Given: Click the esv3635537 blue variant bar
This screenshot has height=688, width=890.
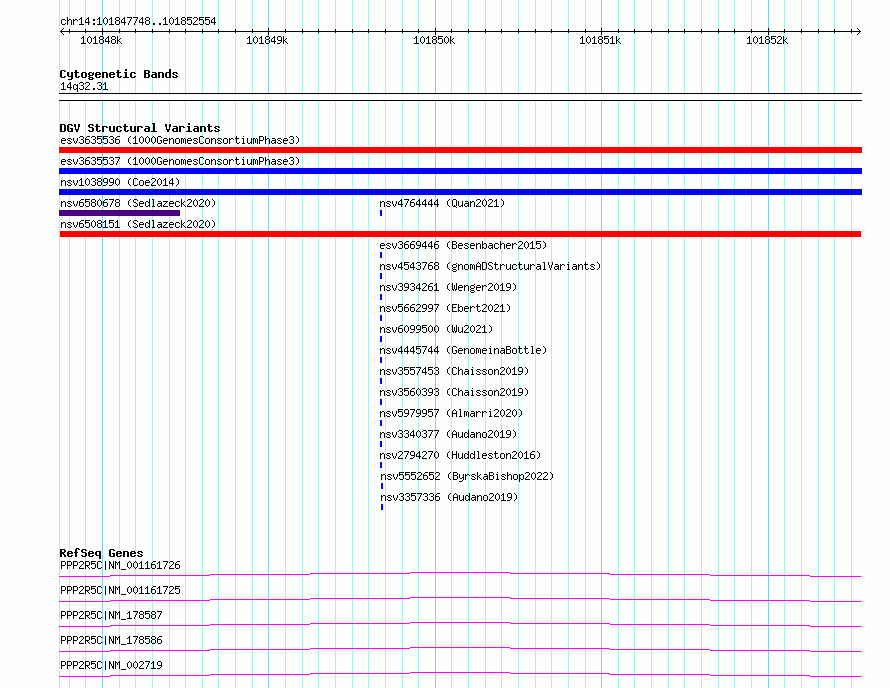Looking at the screenshot, I should (x=460, y=171).
